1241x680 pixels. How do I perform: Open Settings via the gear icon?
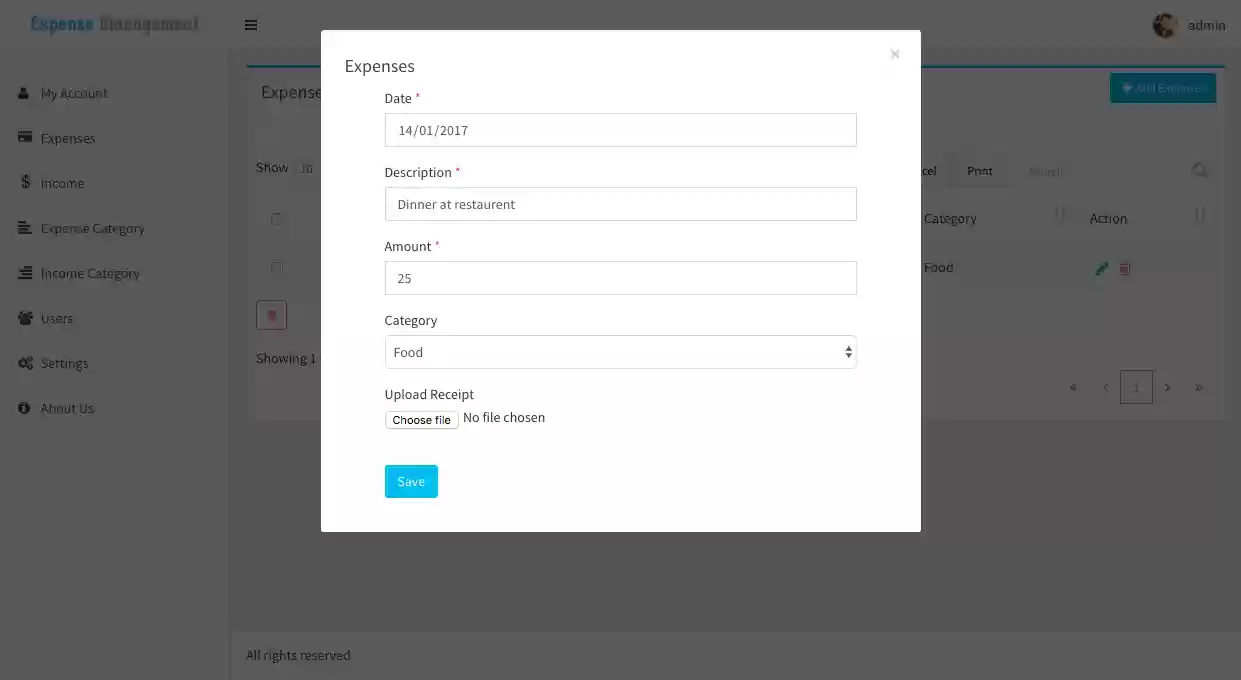[x=25, y=363]
